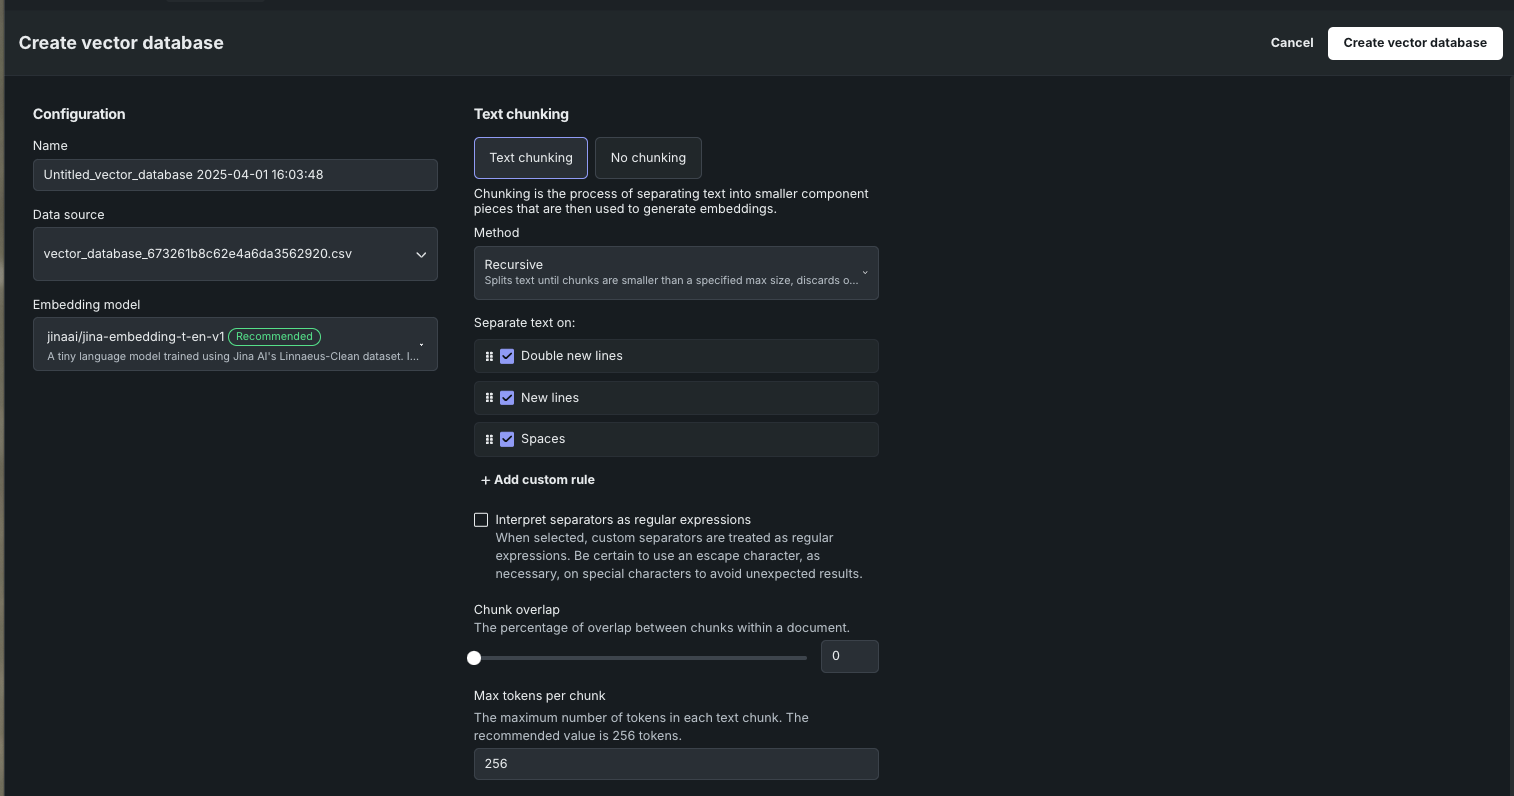This screenshot has height=796, width=1514.
Task: Click Add custom rule
Action: tap(538, 480)
